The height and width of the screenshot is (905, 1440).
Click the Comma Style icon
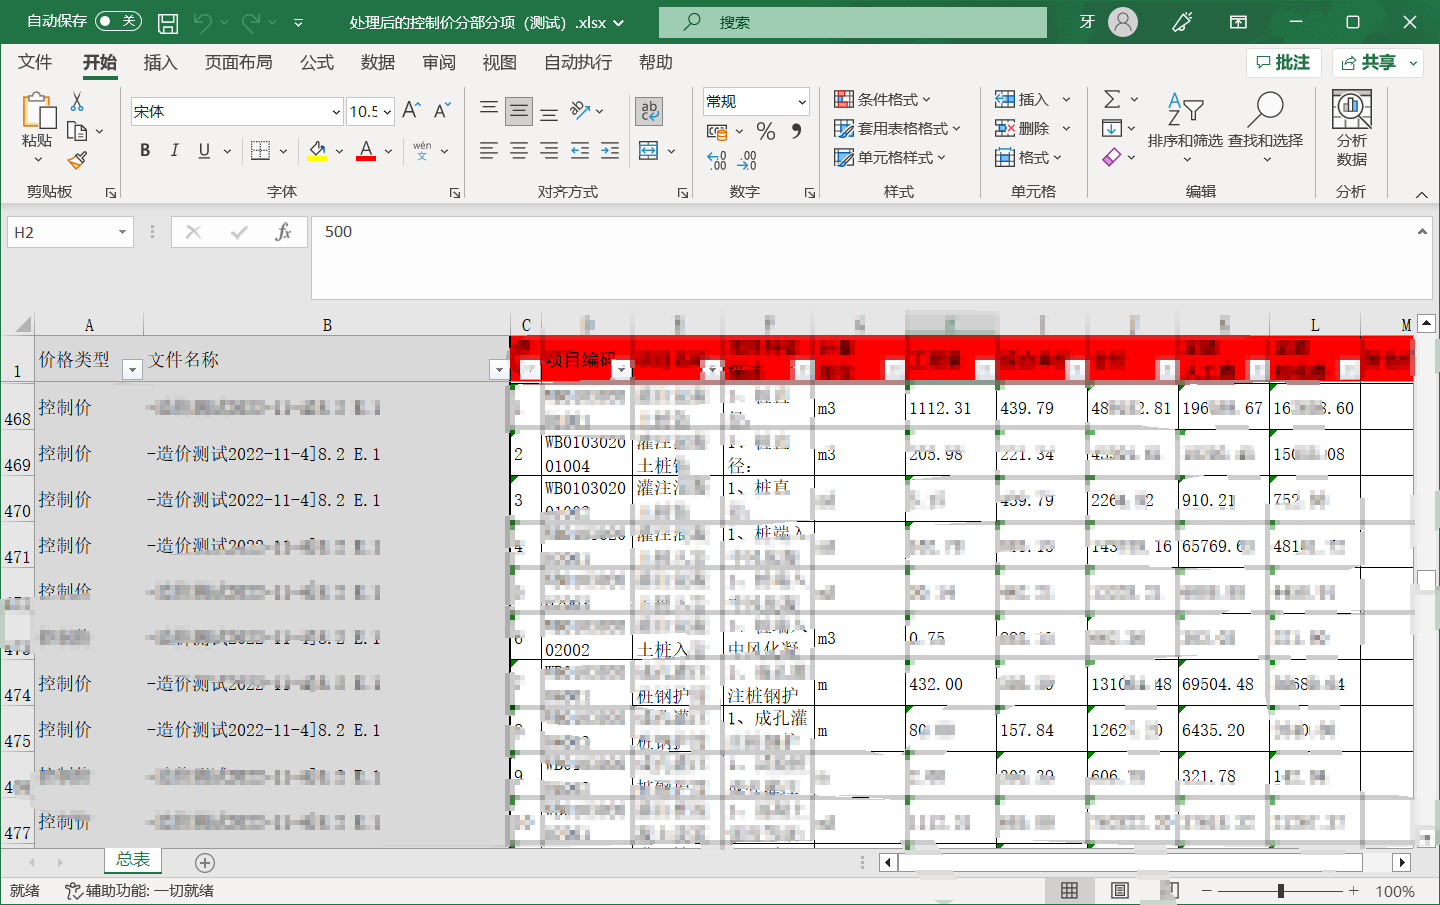tap(796, 131)
